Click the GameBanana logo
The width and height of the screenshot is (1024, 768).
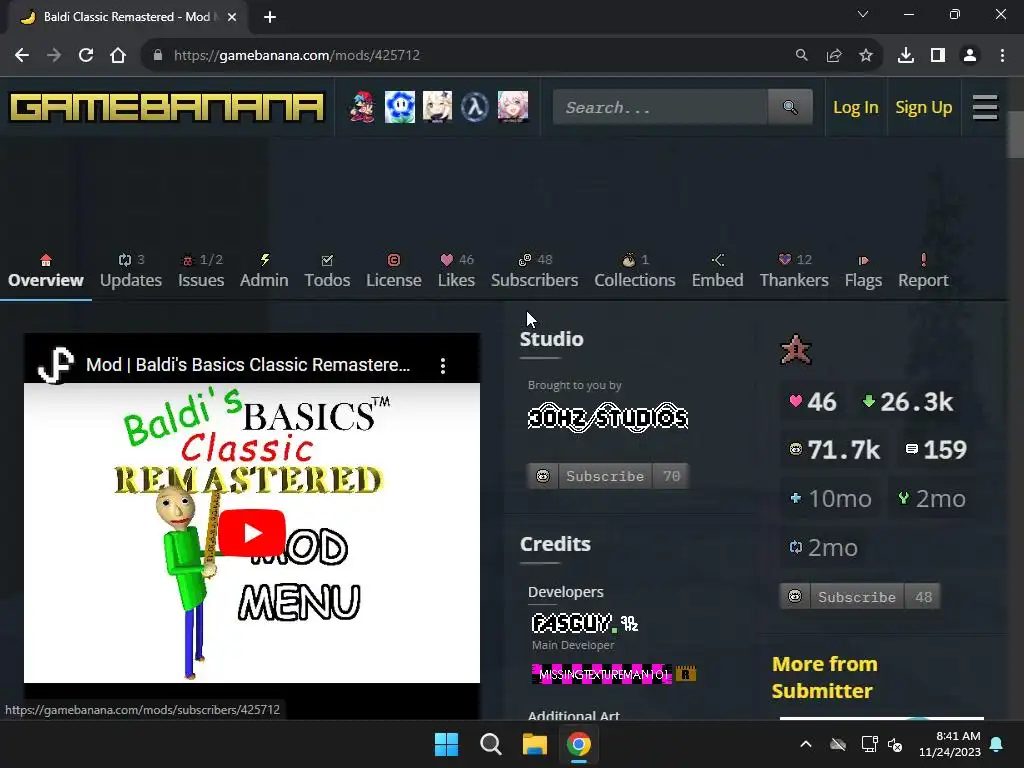tap(167, 107)
